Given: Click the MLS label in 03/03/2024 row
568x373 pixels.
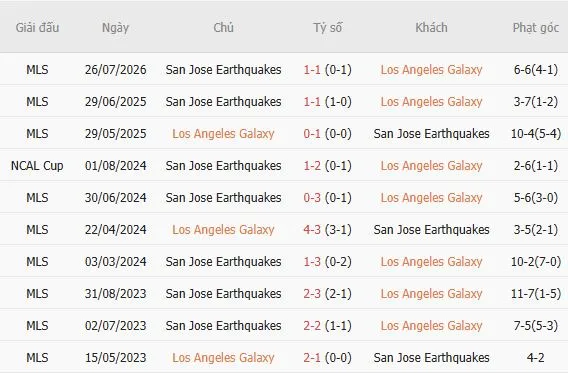Looking at the screenshot, I should [37, 261].
